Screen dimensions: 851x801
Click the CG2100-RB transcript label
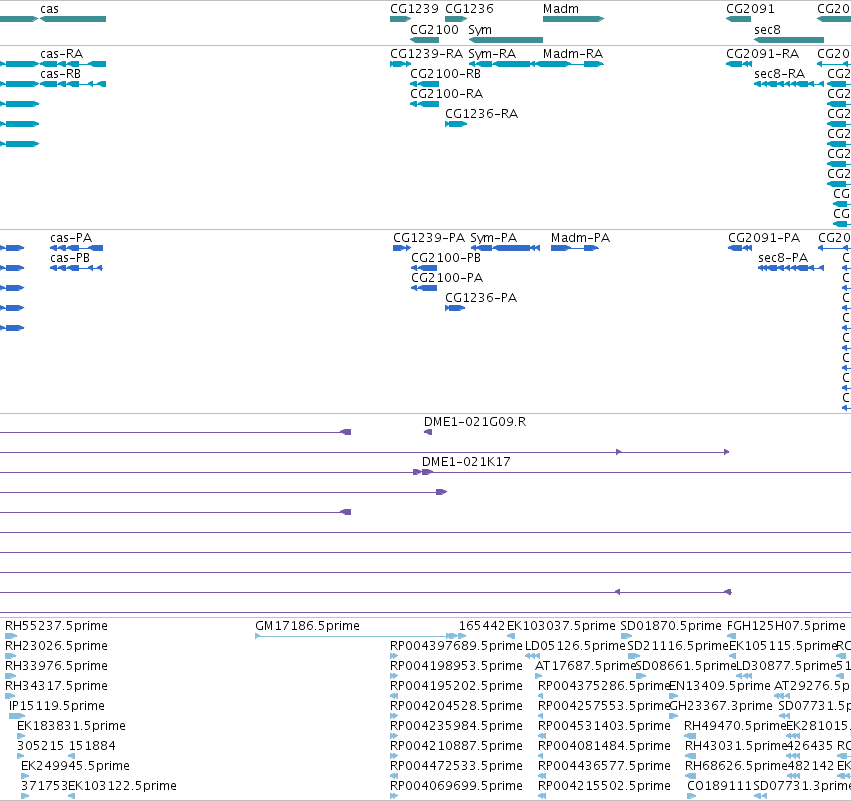(446, 74)
